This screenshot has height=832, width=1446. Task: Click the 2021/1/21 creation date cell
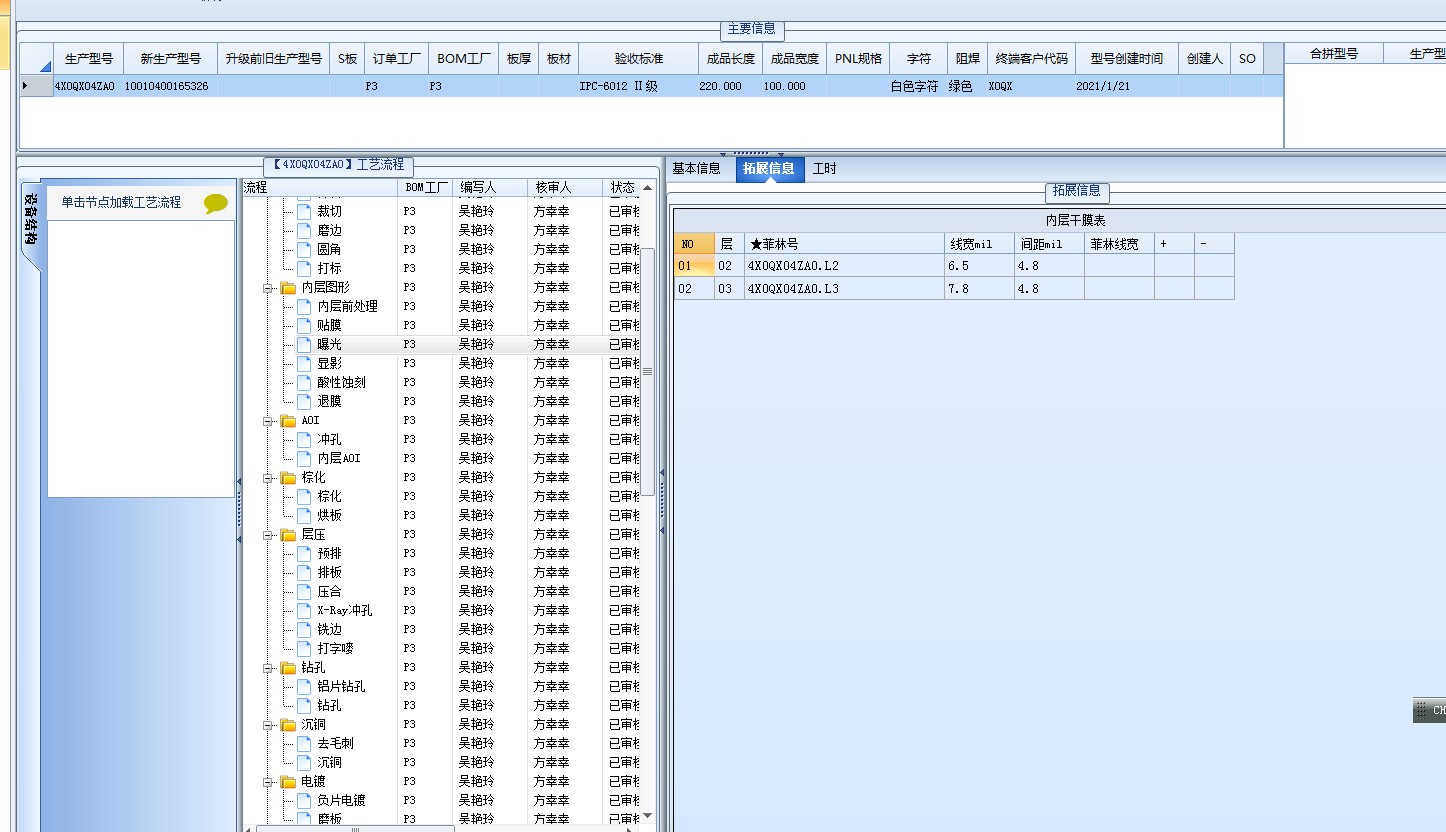[1127, 87]
